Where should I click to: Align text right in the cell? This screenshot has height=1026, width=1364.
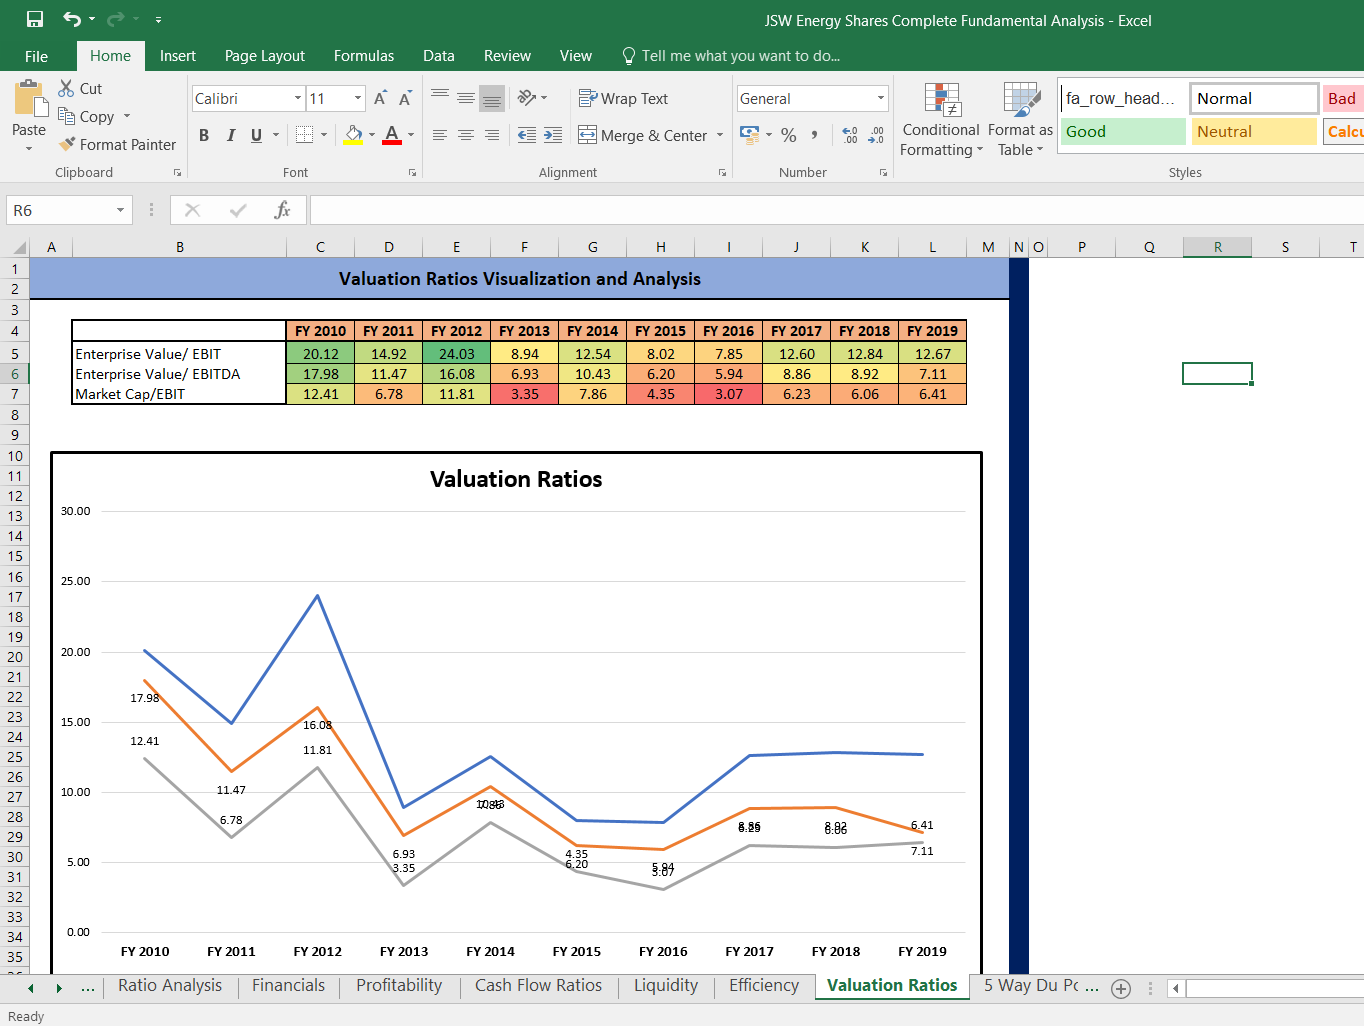coord(492,135)
